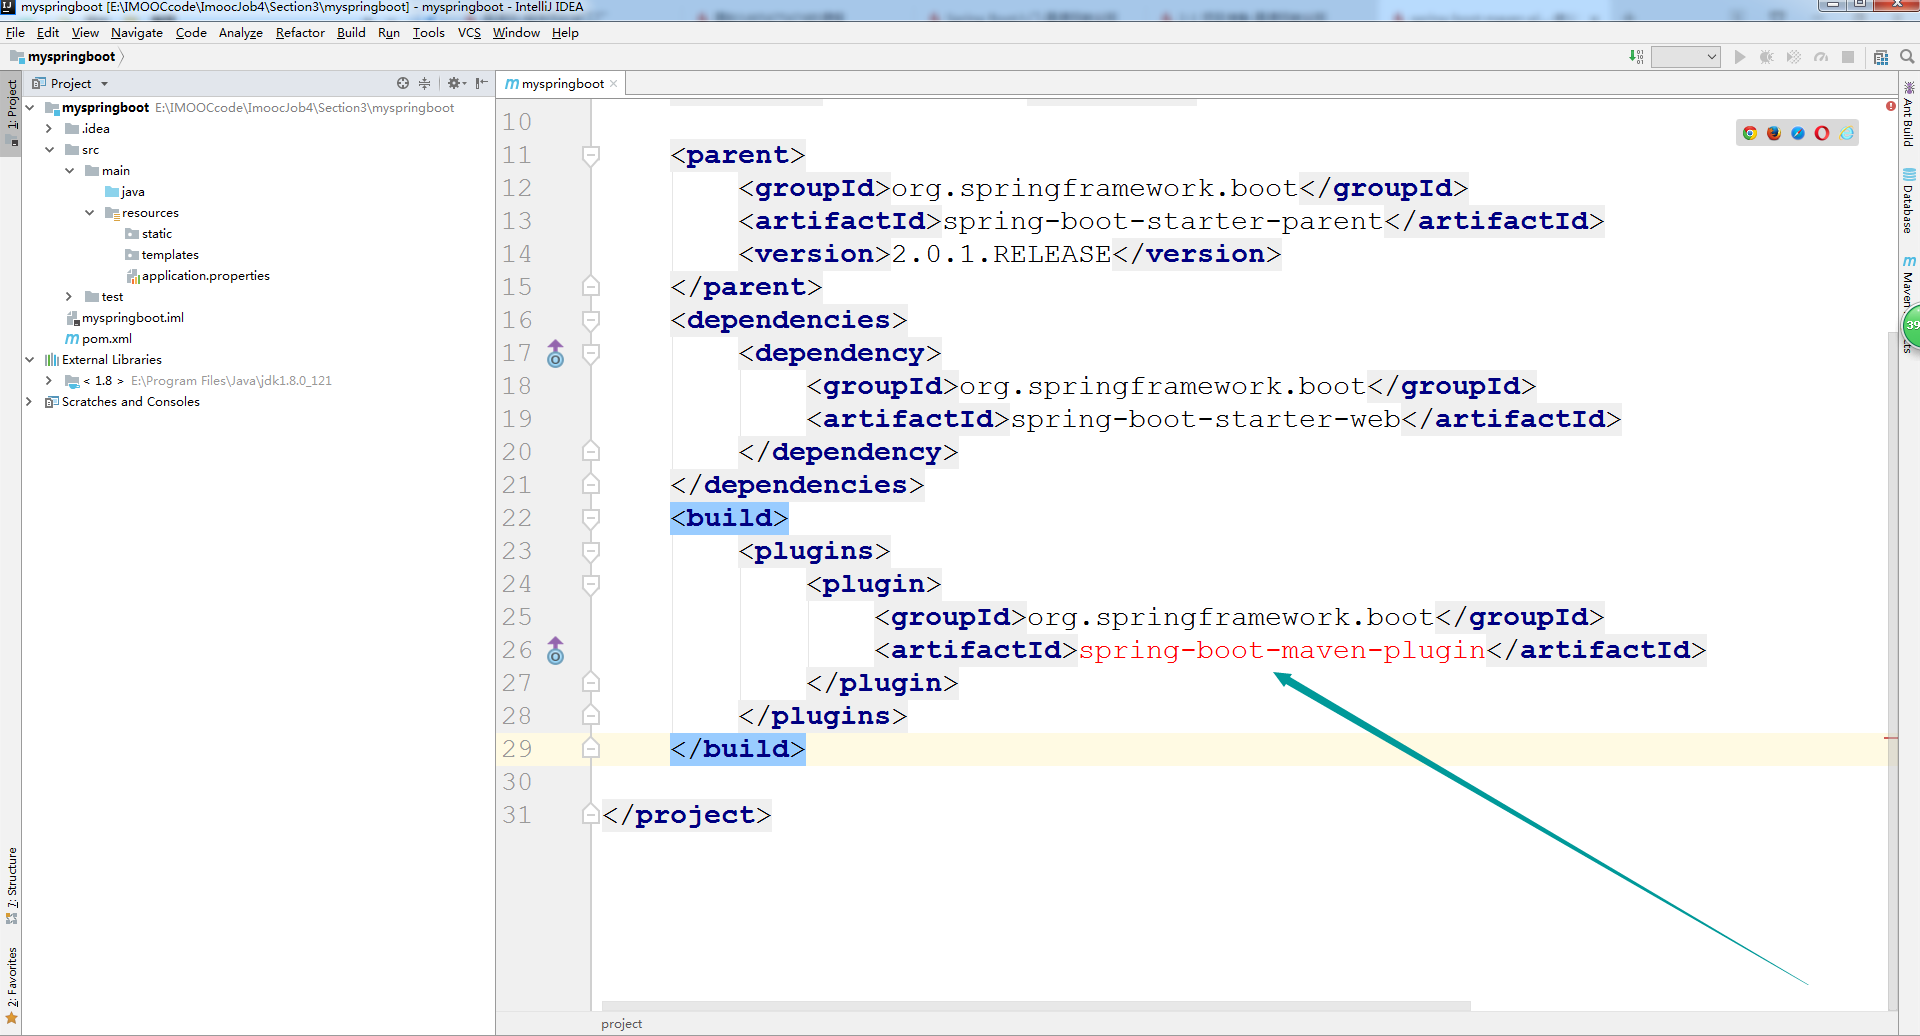Click the Stop square icon
Viewport: 1920px width, 1036px height.
click(x=1848, y=57)
